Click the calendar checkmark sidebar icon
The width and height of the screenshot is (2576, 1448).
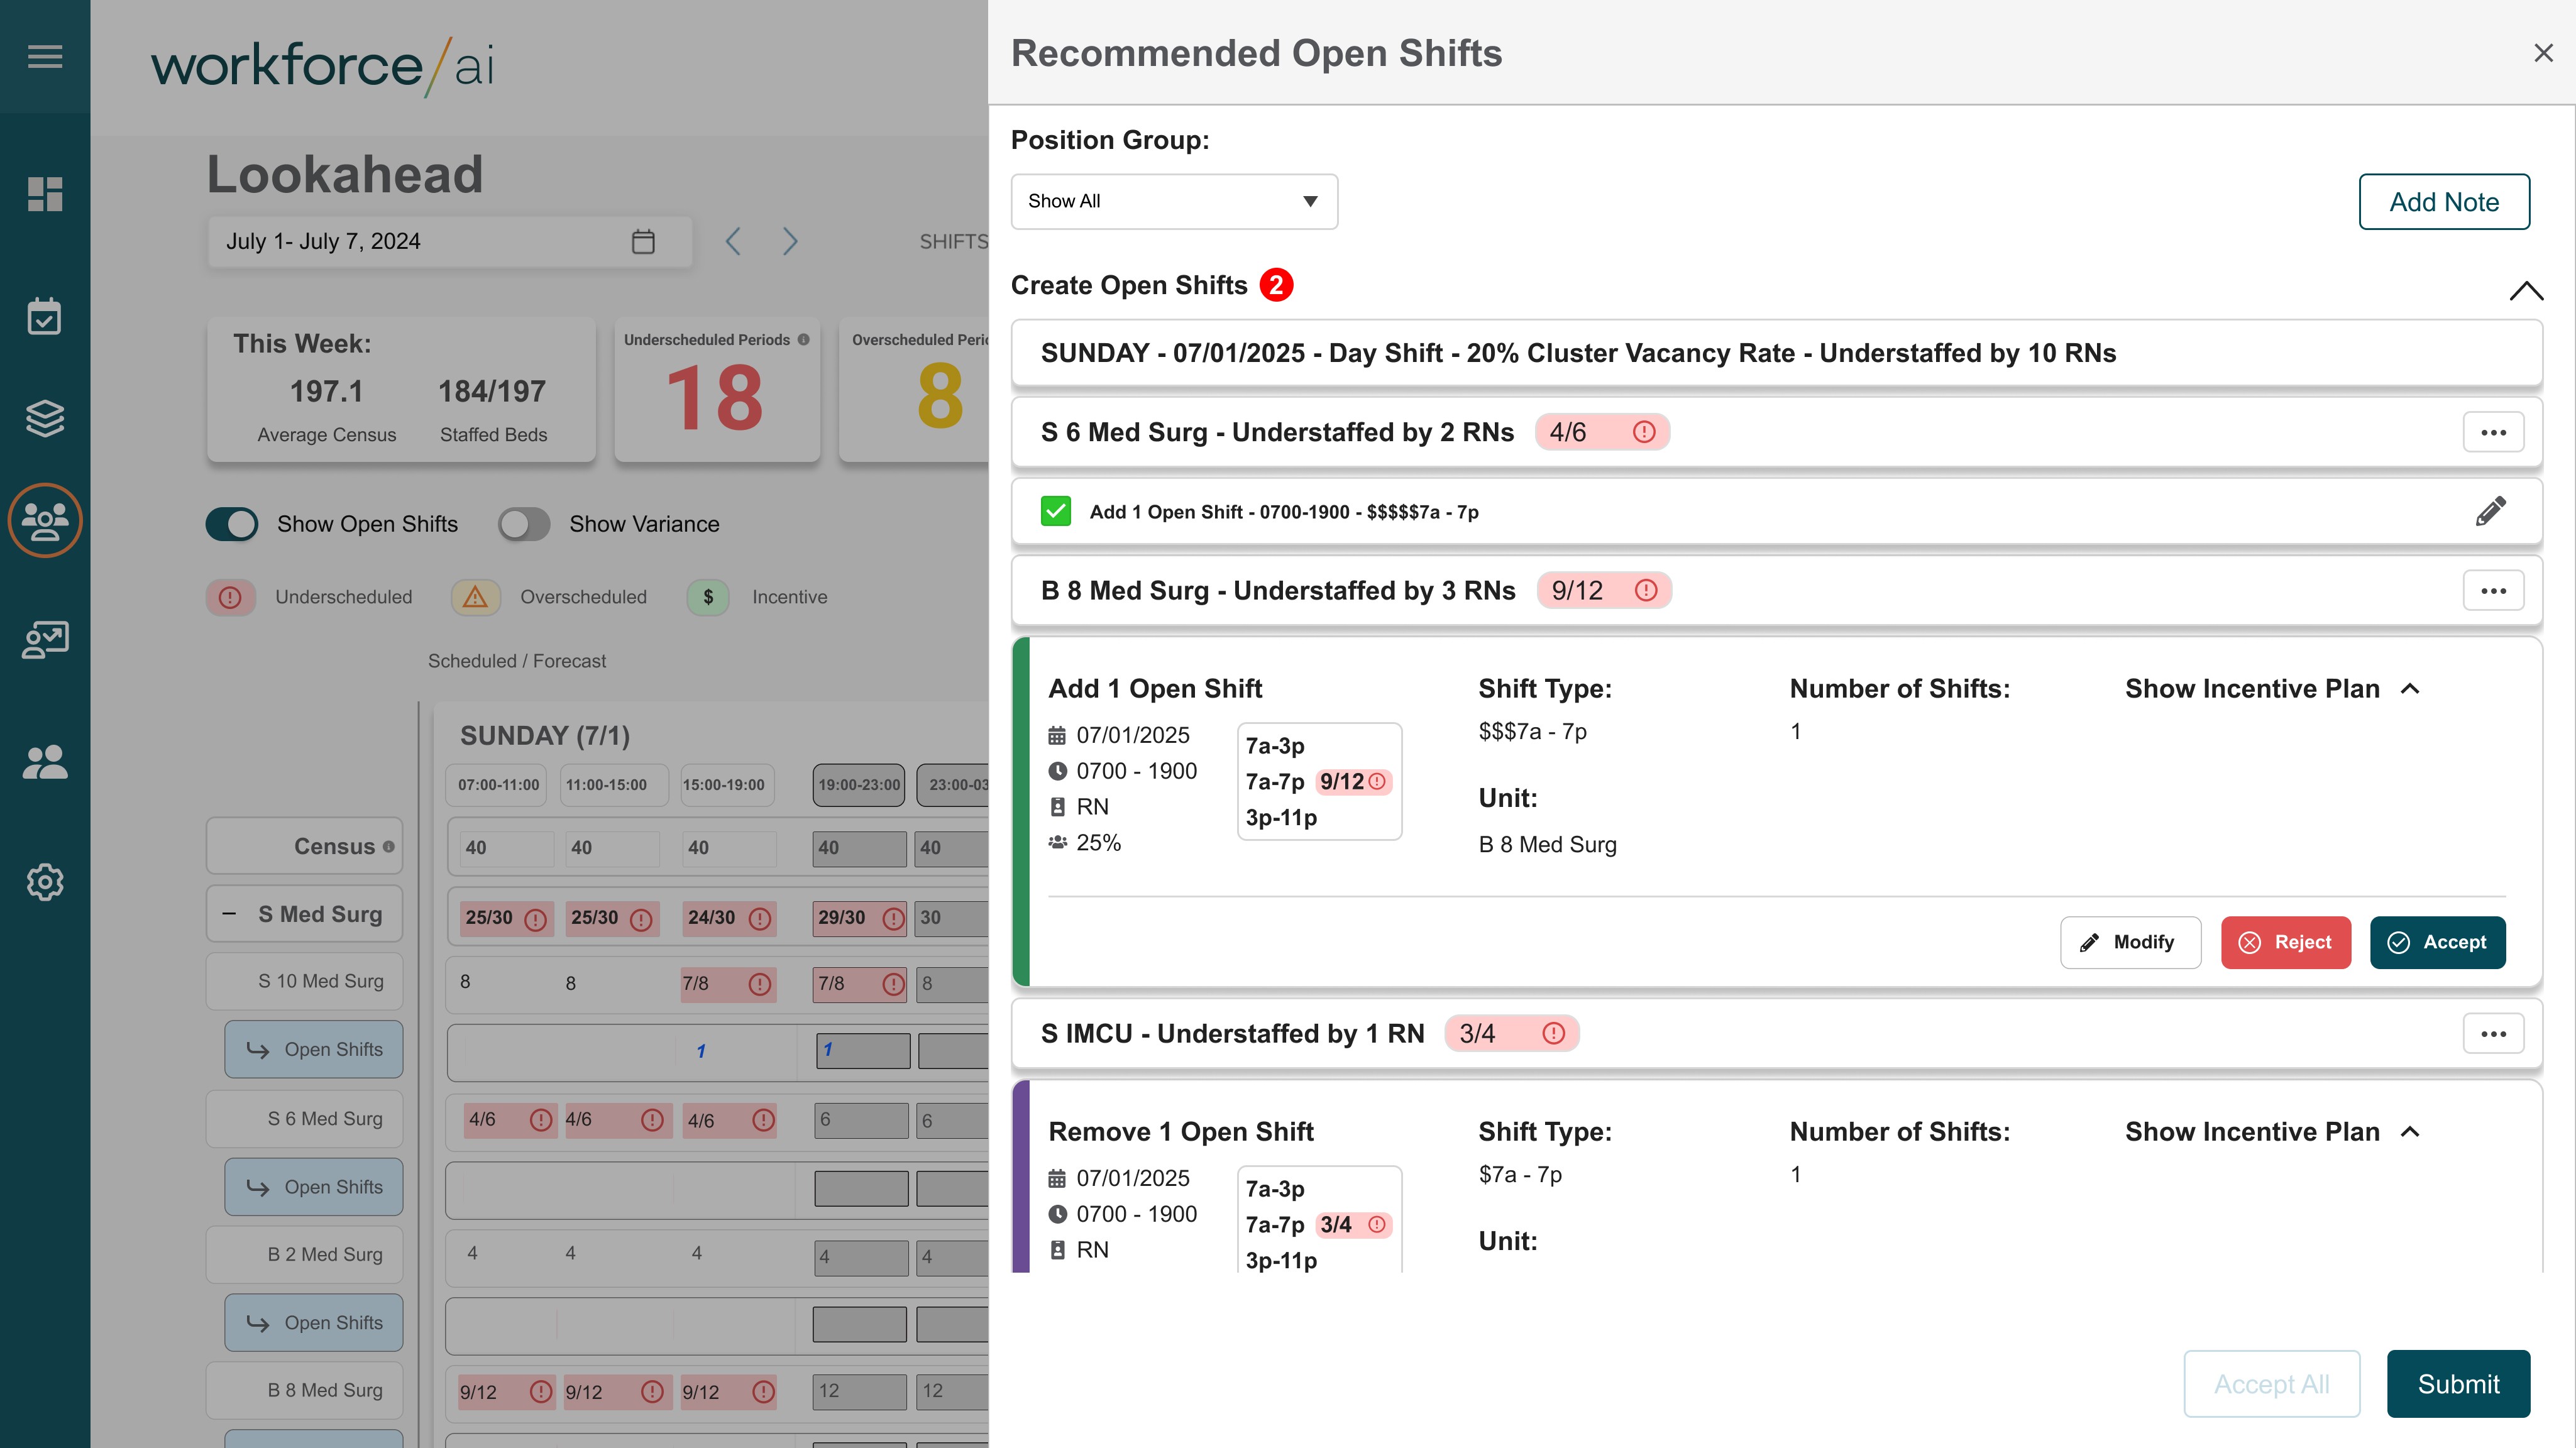point(45,316)
